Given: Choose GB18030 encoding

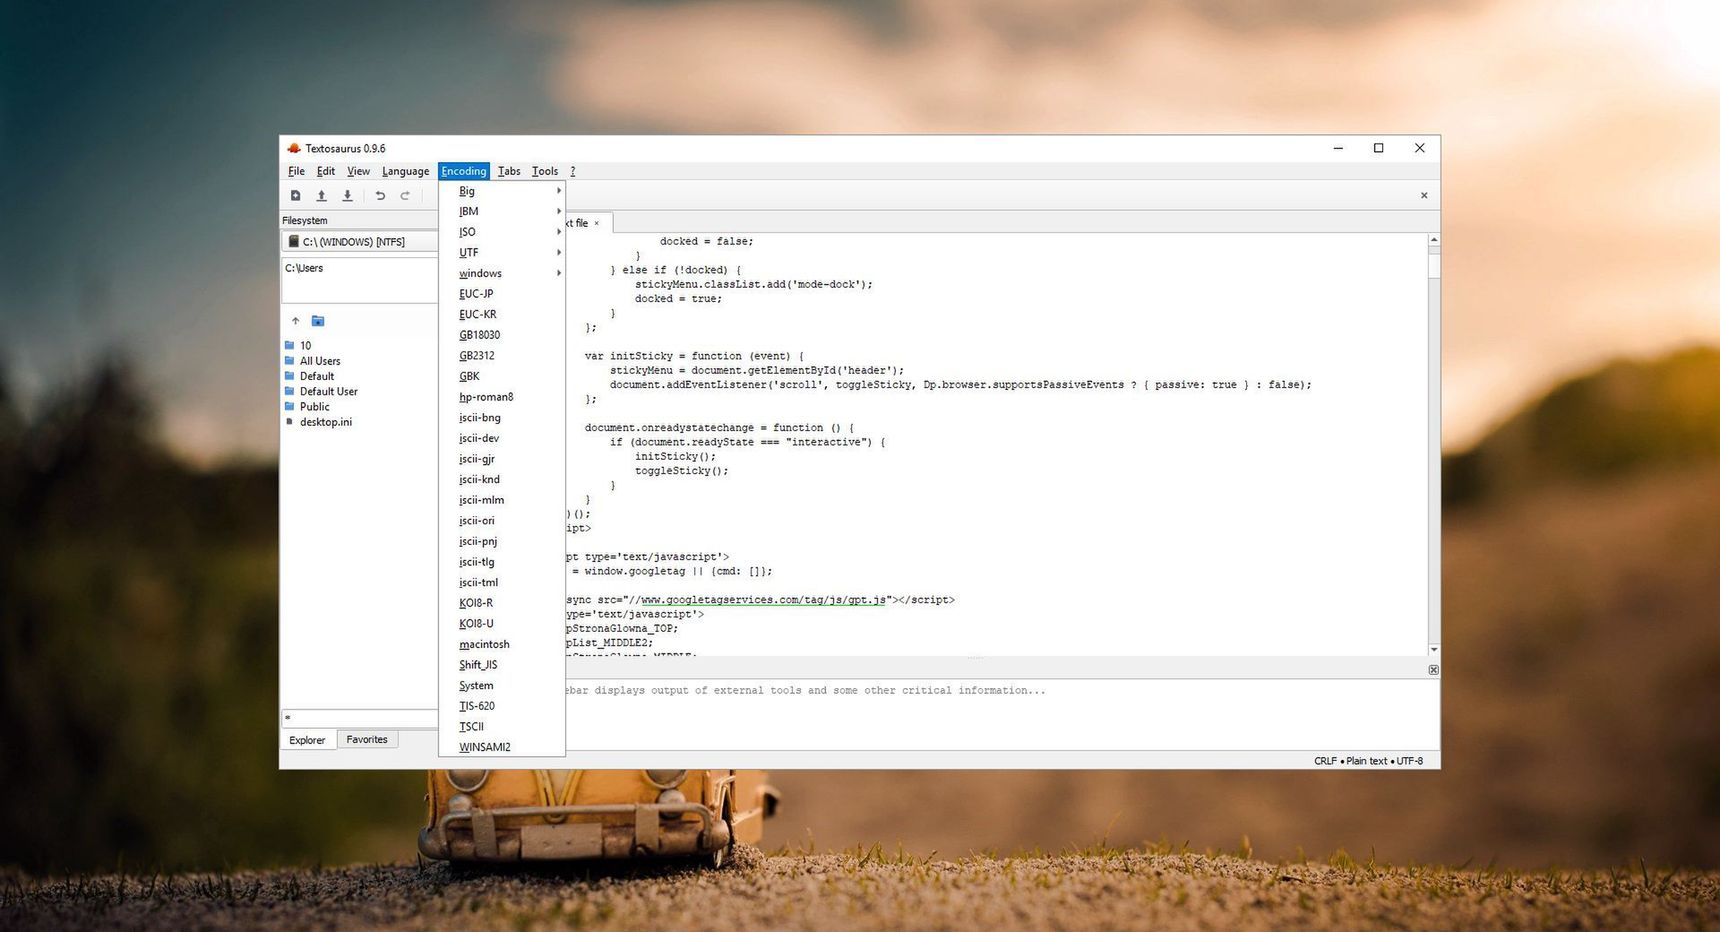Looking at the screenshot, I should tap(502, 335).
